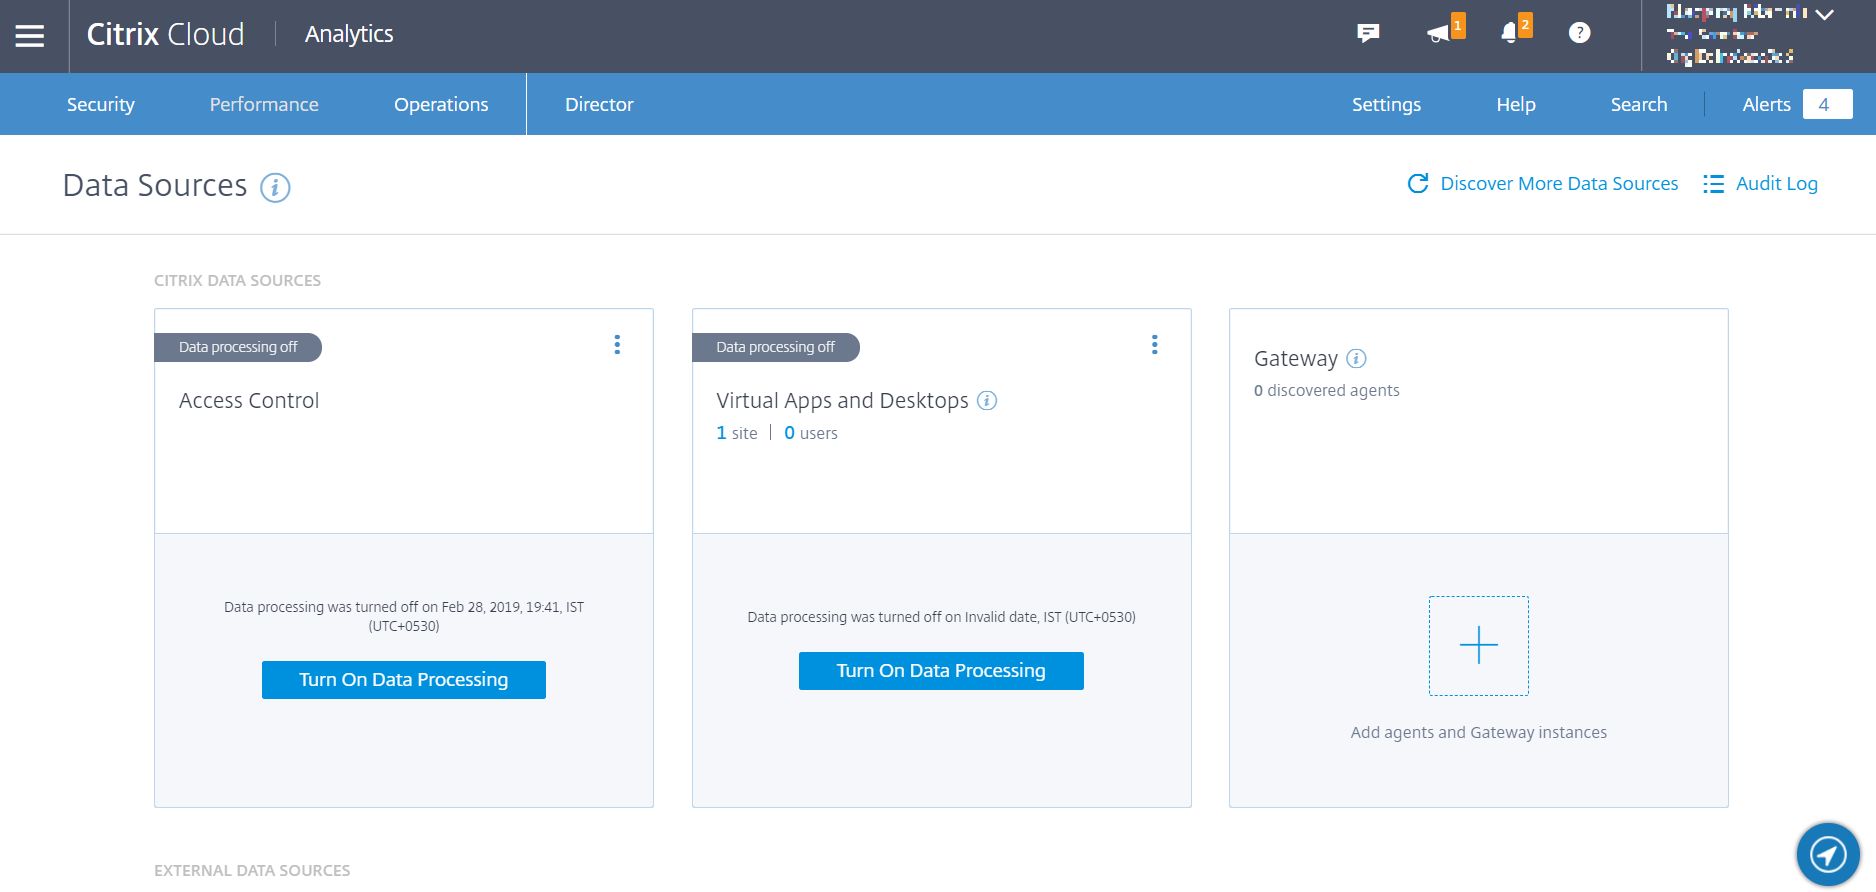Click the Discover More Data Sources link
1876x892 pixels.
[1559, 183]
